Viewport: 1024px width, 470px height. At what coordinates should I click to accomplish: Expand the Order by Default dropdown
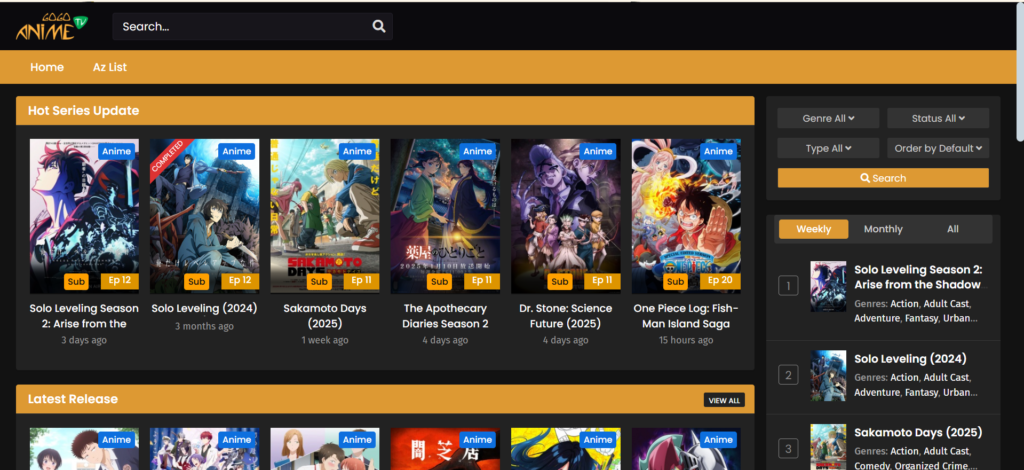938,148
